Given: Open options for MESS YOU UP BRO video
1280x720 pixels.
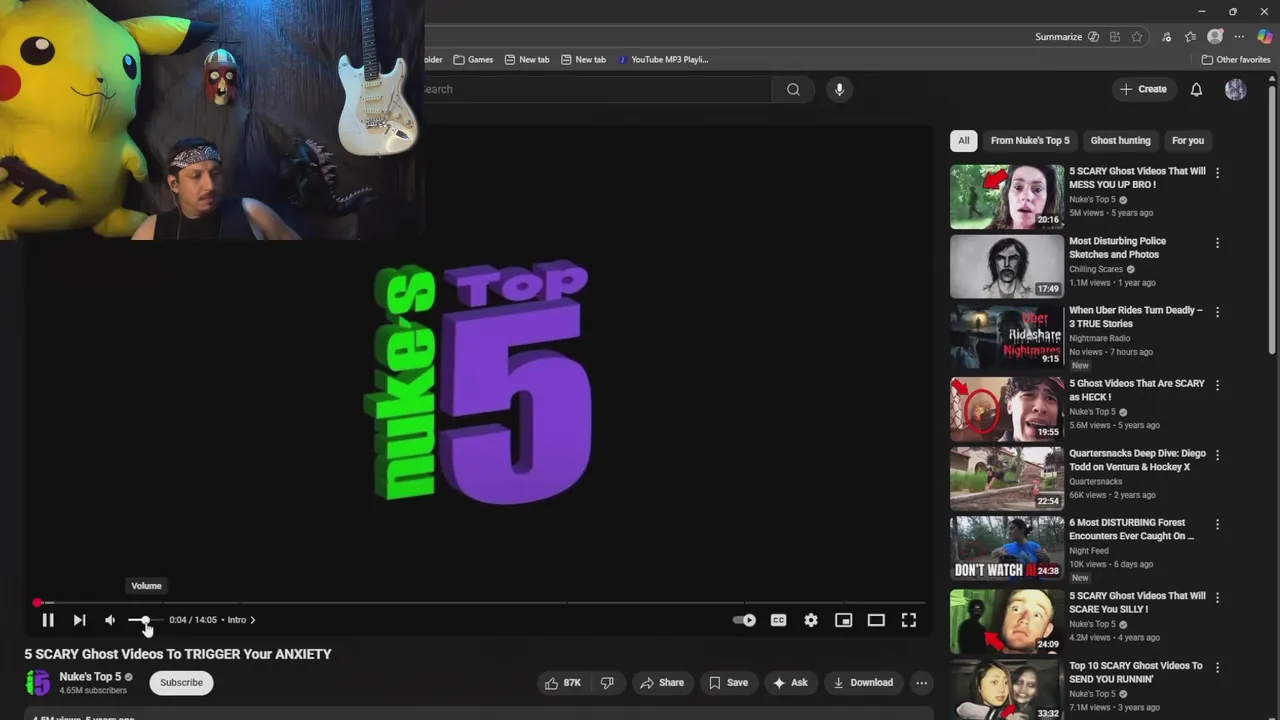Looking at the screenshot, I should coord(1217,173).
